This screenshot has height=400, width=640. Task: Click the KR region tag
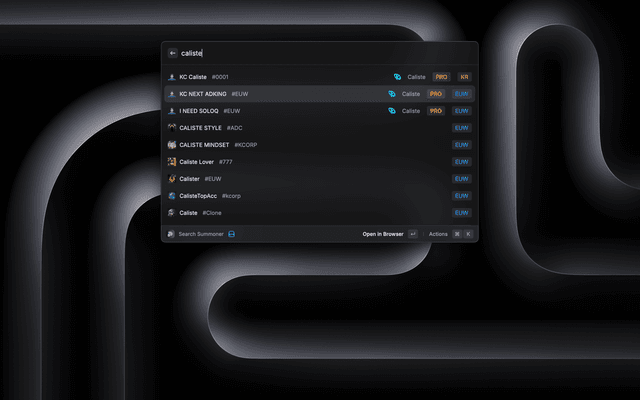coord(464,77)
